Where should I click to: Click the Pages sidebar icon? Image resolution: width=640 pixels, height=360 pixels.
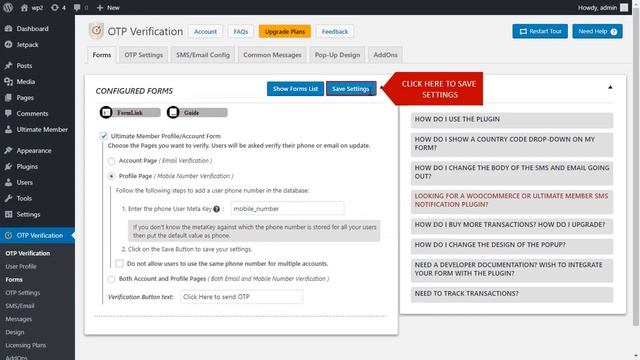tap(8, 98)
